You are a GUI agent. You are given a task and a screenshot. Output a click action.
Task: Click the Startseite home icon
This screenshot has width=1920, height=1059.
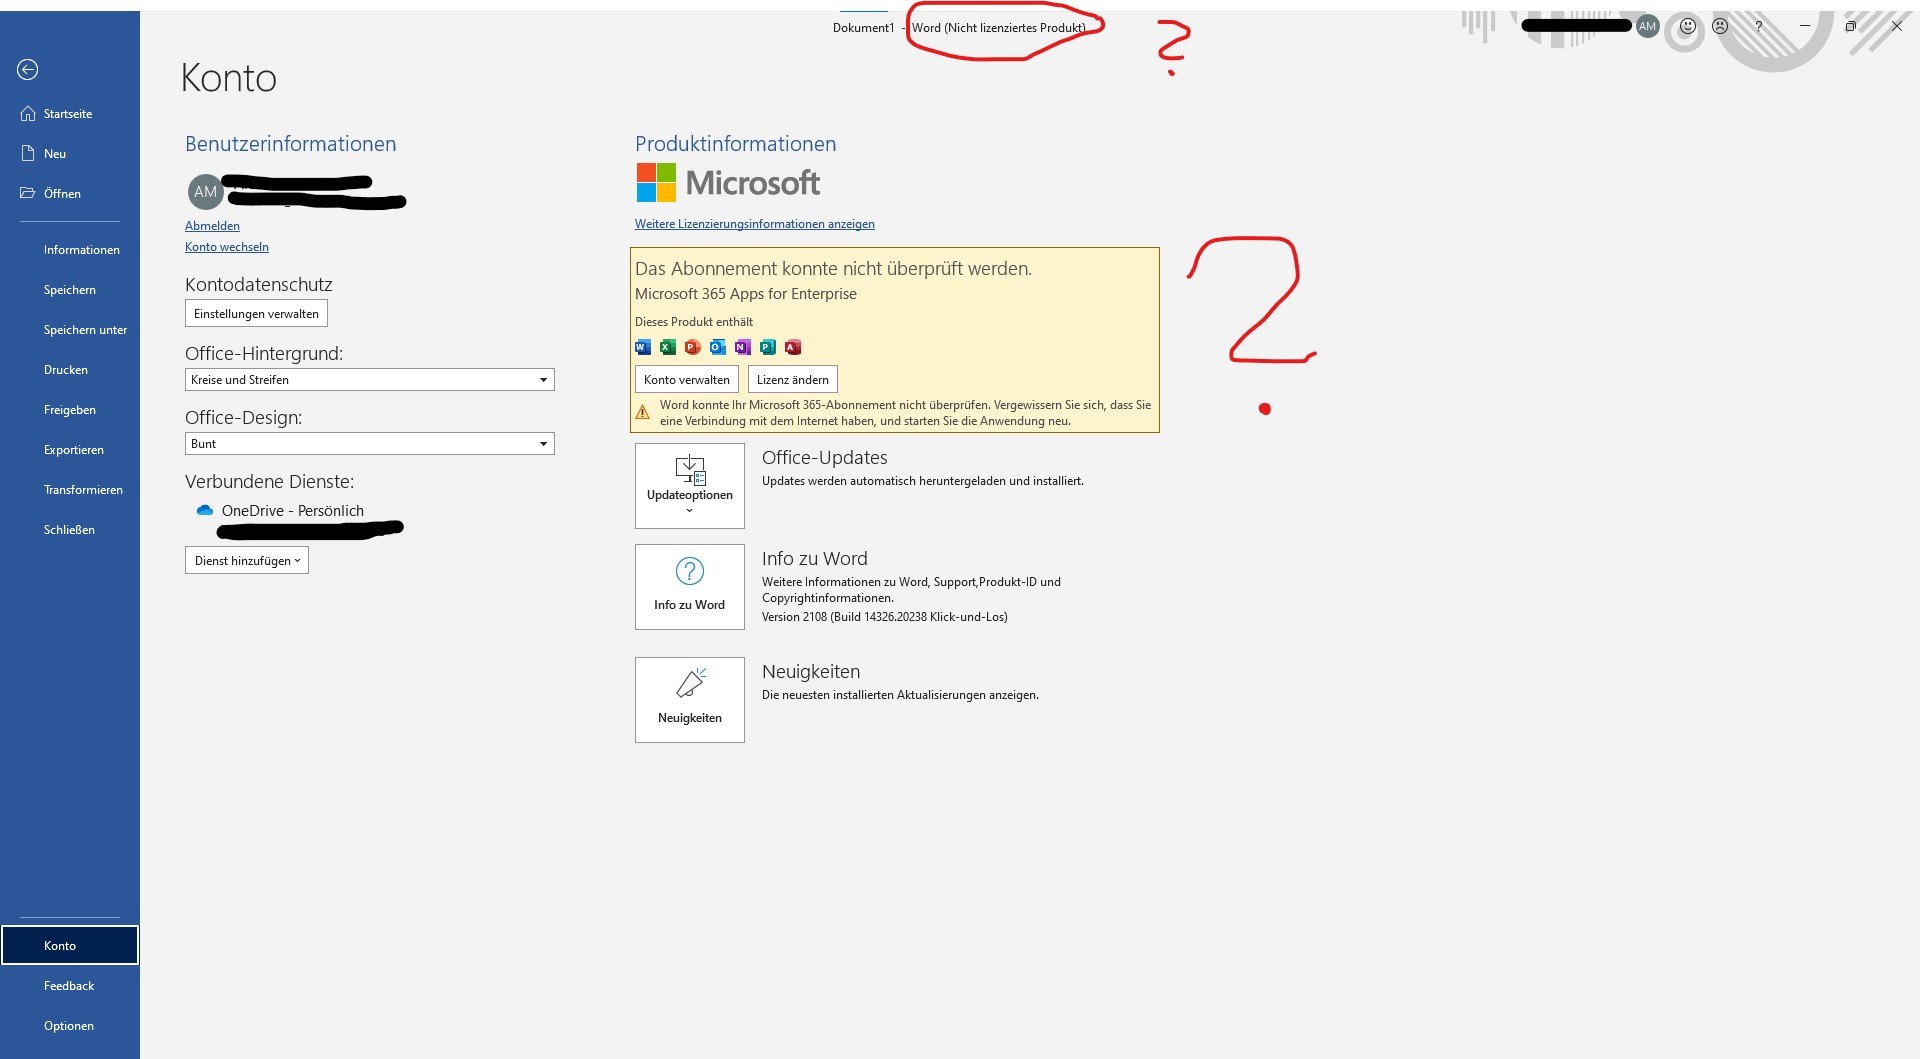[x=28, y=114]
